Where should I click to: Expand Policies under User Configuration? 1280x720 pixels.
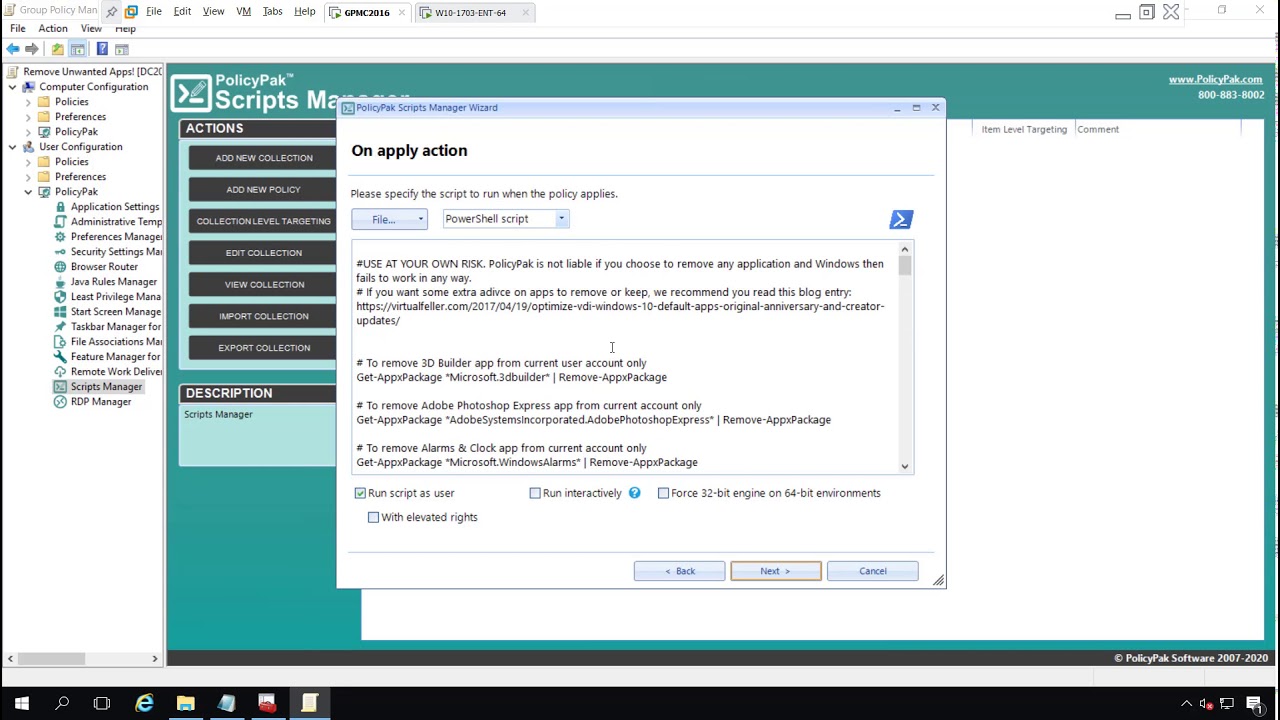(x=28, y=162)
